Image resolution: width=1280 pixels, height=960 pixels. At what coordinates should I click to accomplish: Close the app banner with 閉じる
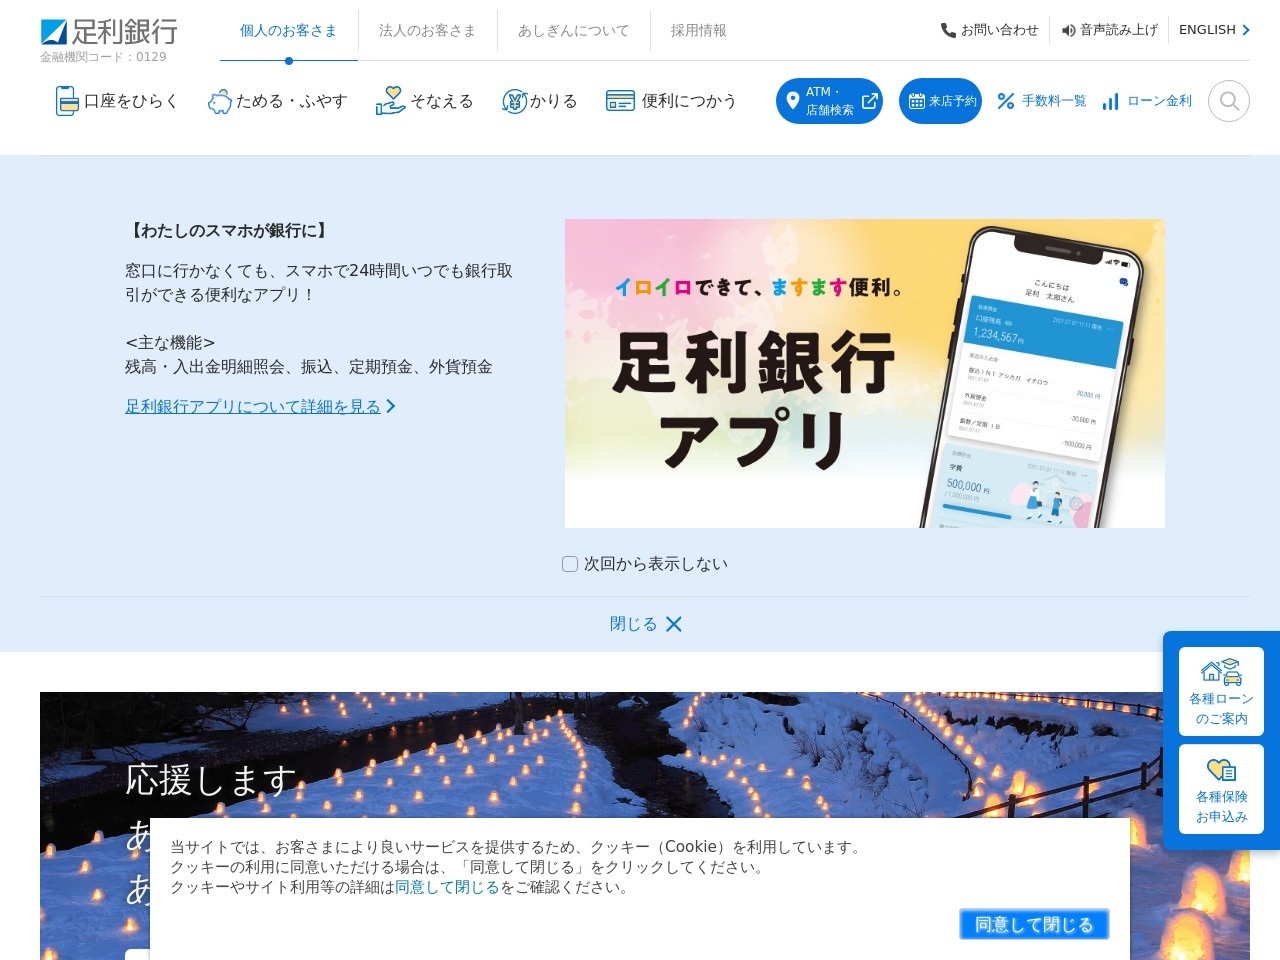[x=645, y=624]
